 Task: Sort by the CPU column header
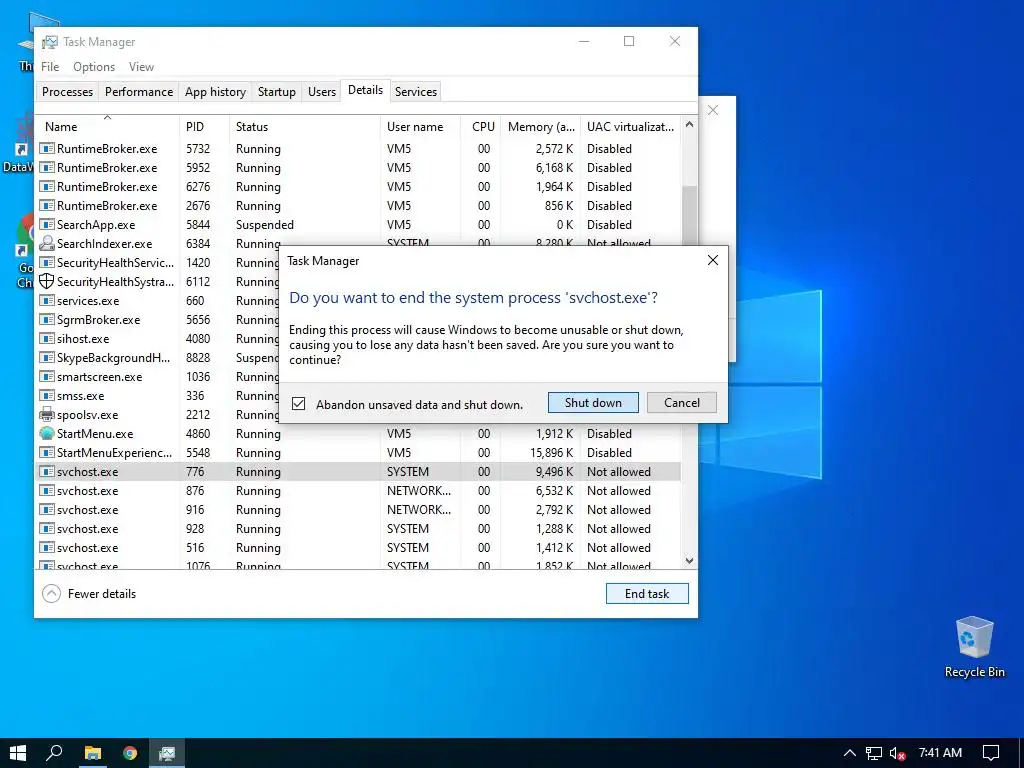[x=481, y=127]
